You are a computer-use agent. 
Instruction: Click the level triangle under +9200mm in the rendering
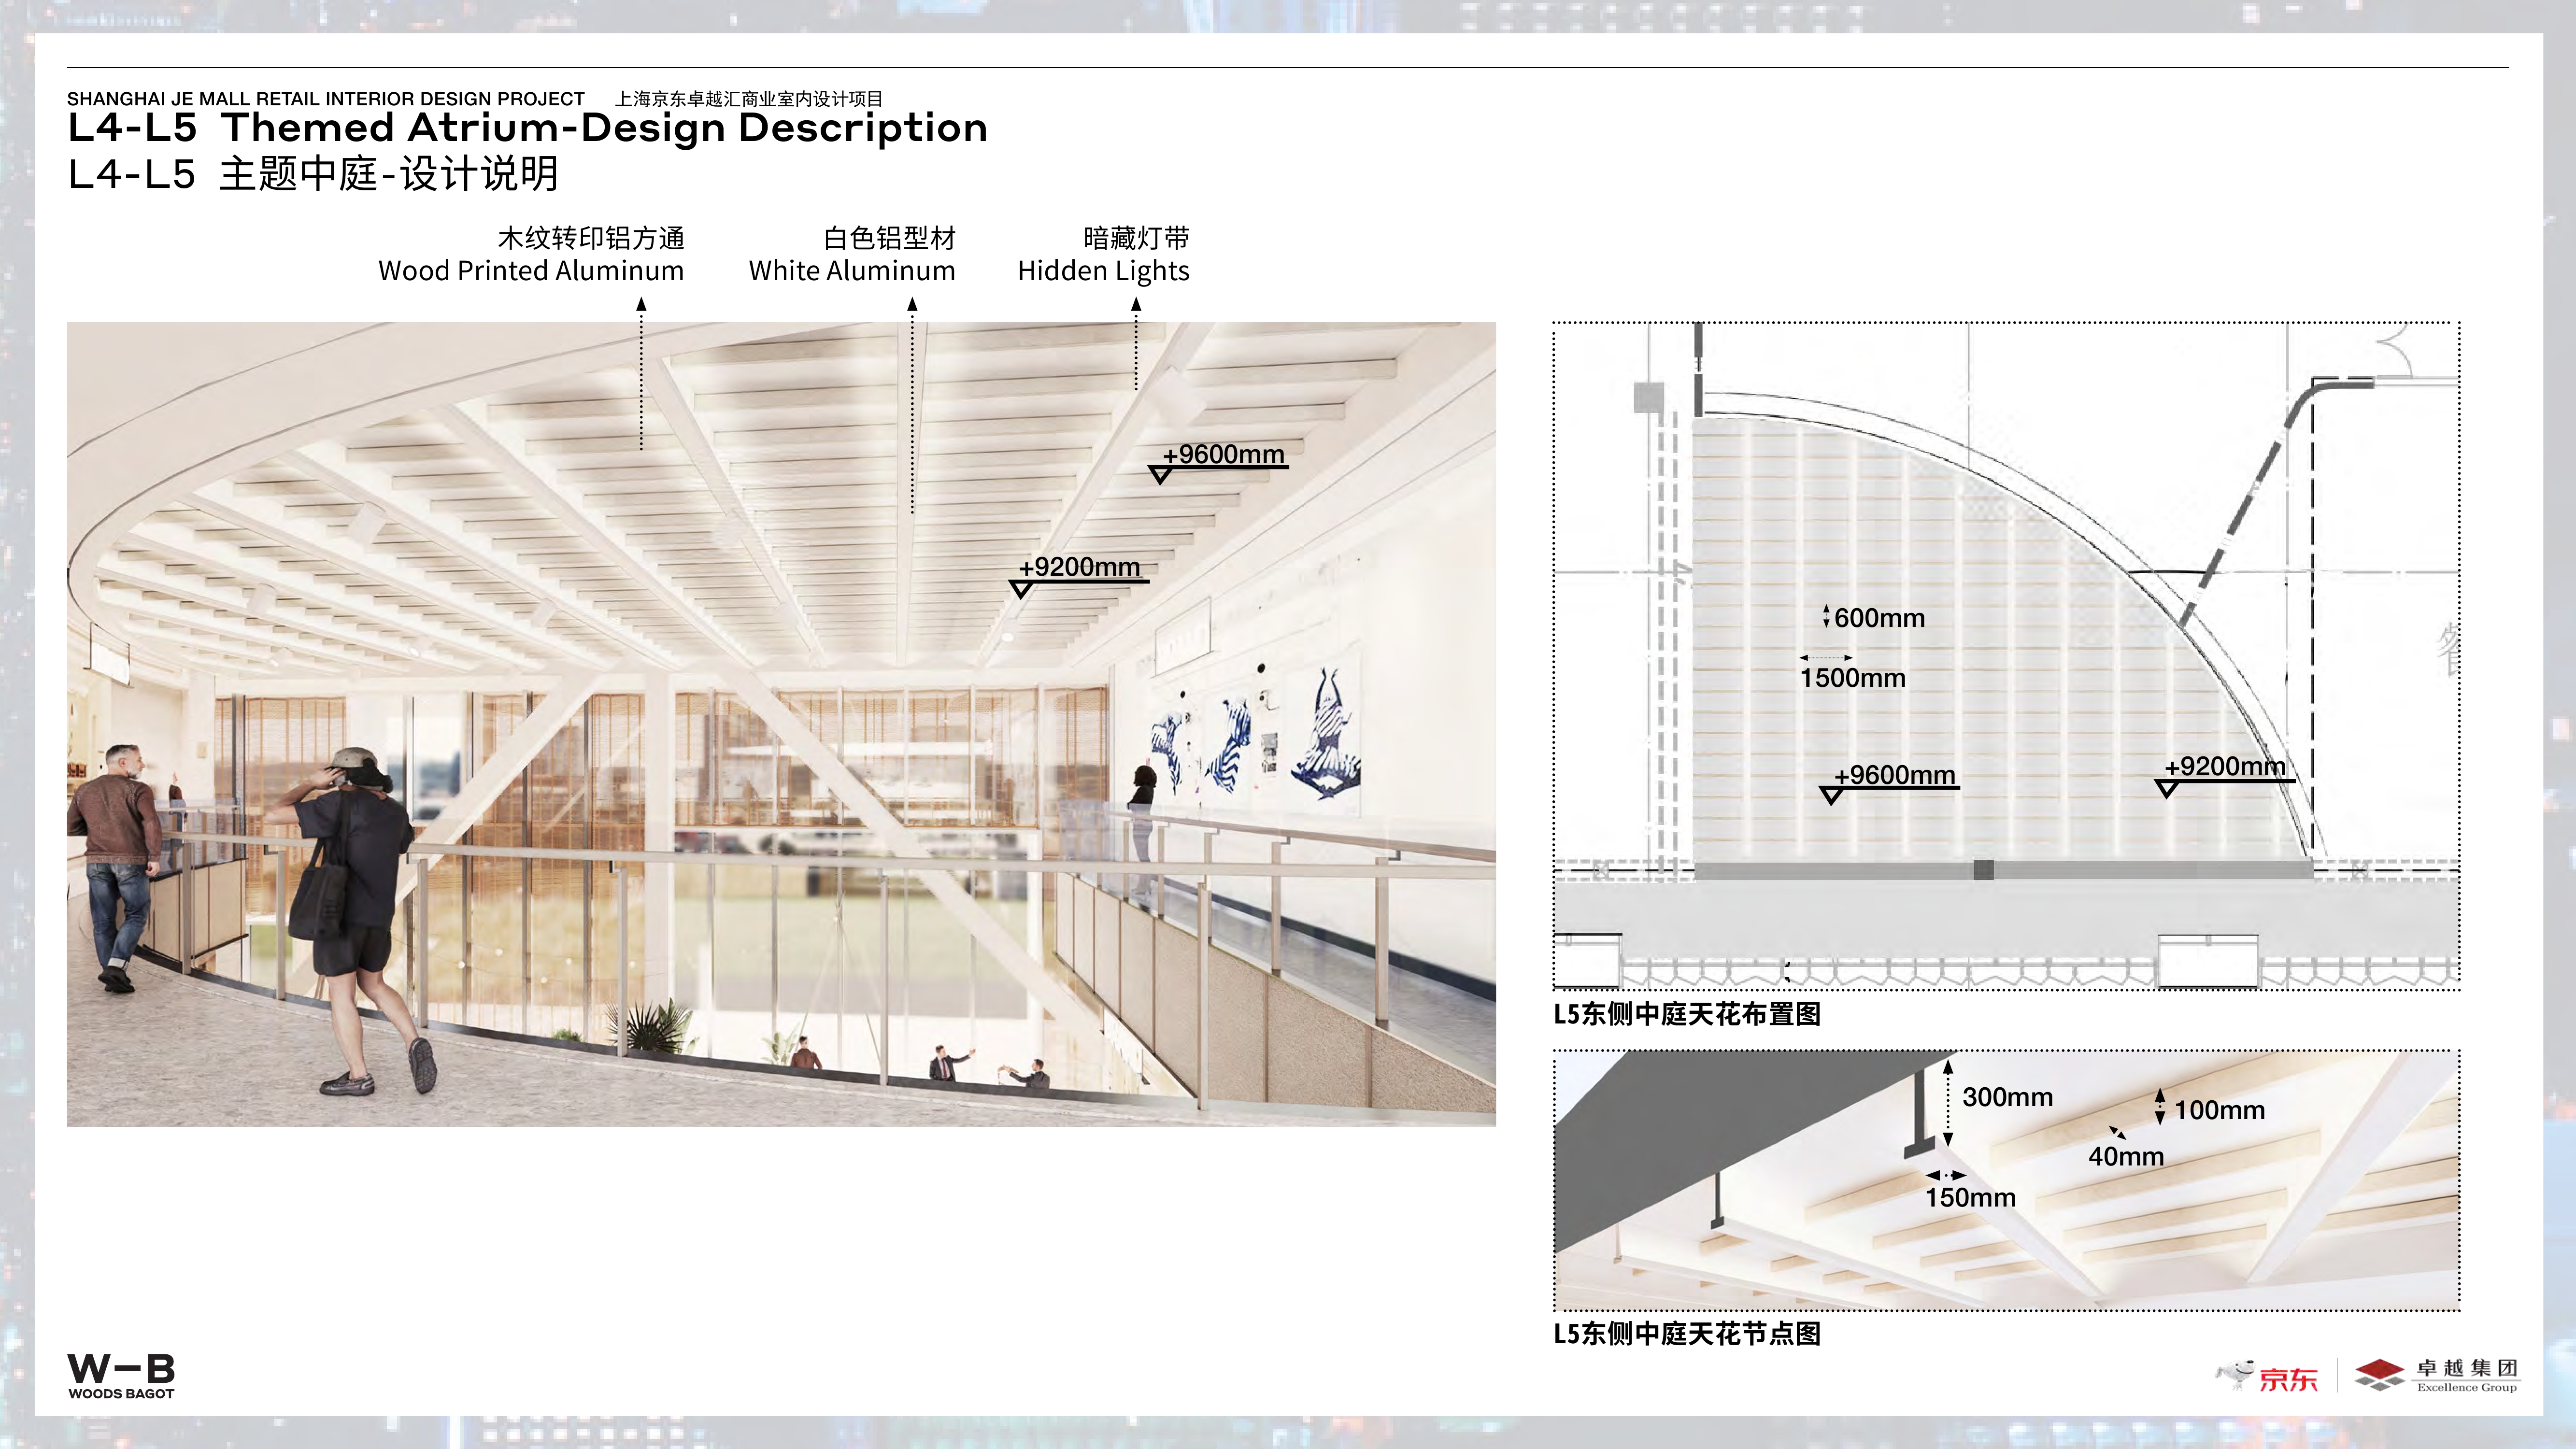pos(1021,590)
